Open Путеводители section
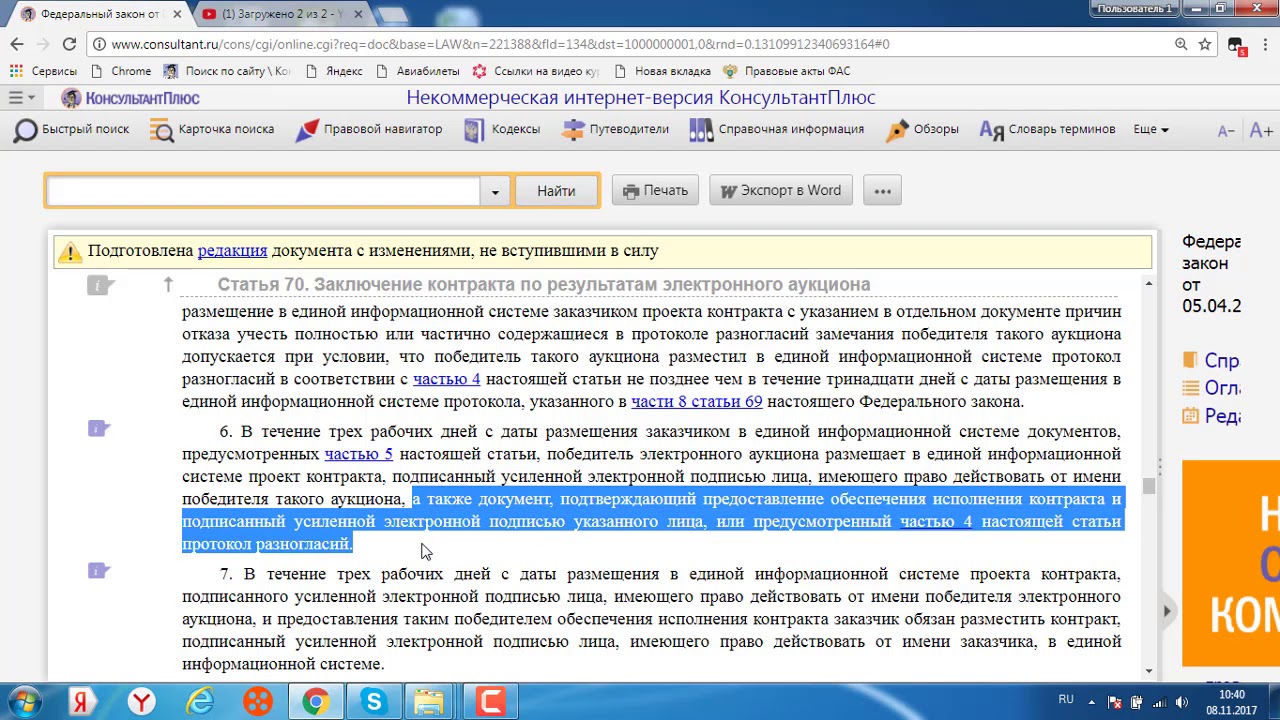 (615, 129)
